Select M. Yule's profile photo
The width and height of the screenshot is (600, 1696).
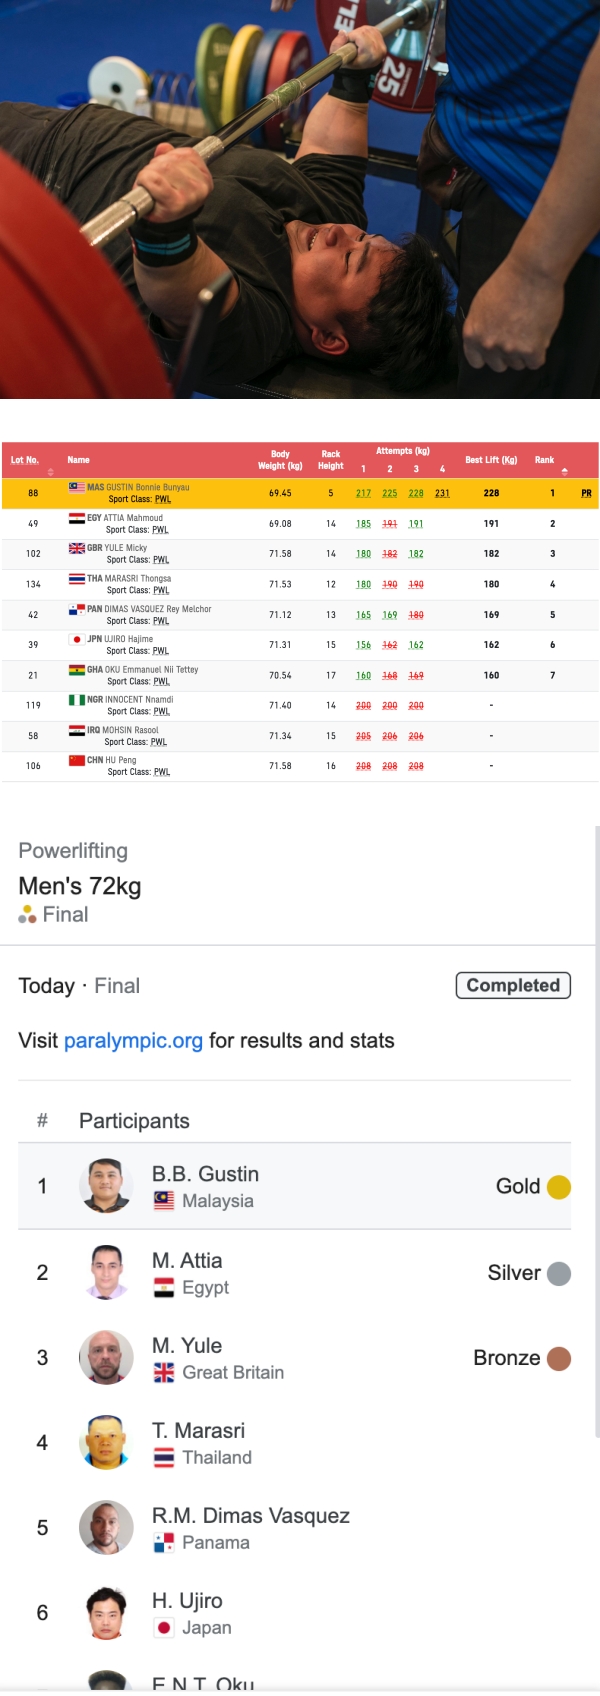[x=106, y=1357]
